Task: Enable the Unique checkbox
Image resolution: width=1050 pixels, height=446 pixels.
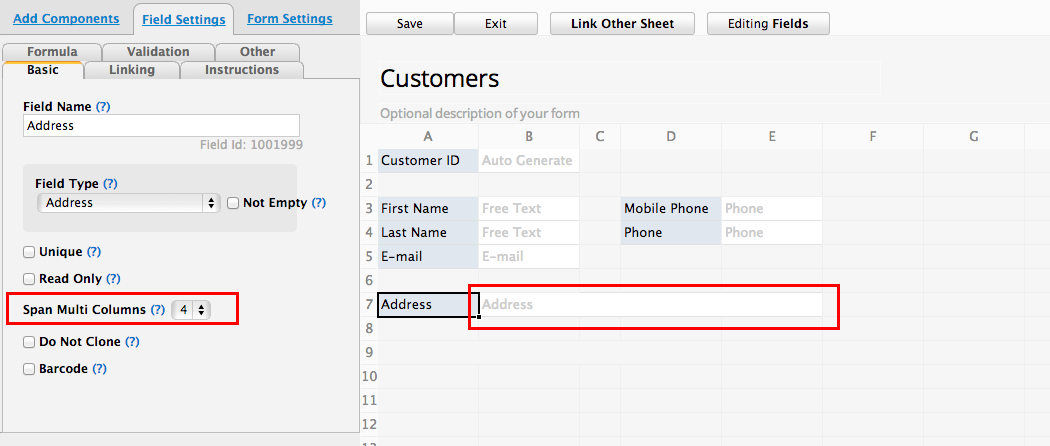Action: [x=29, y=252]
